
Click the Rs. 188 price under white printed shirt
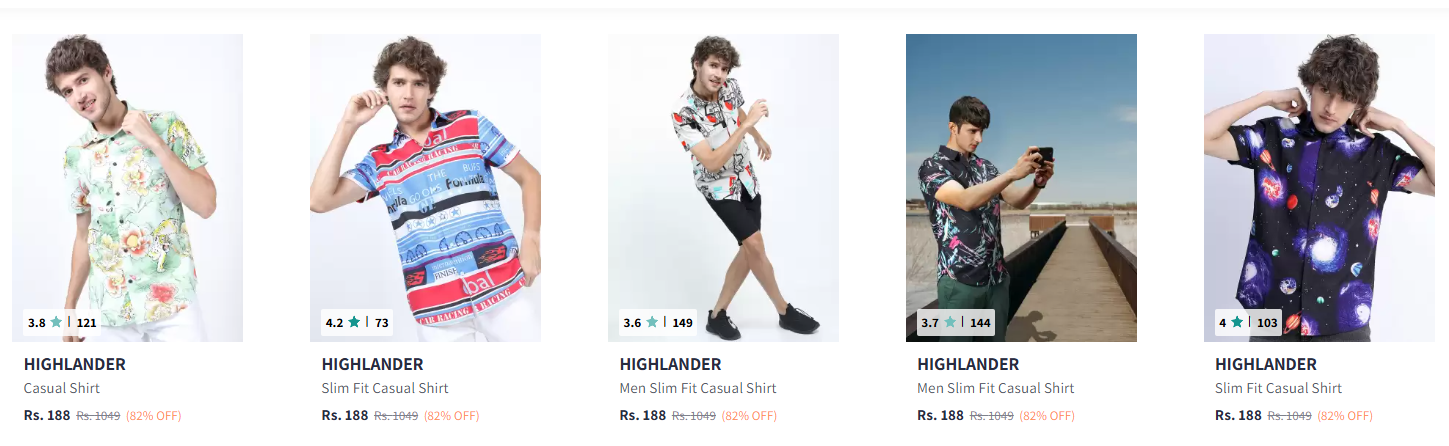coord(643,415)
